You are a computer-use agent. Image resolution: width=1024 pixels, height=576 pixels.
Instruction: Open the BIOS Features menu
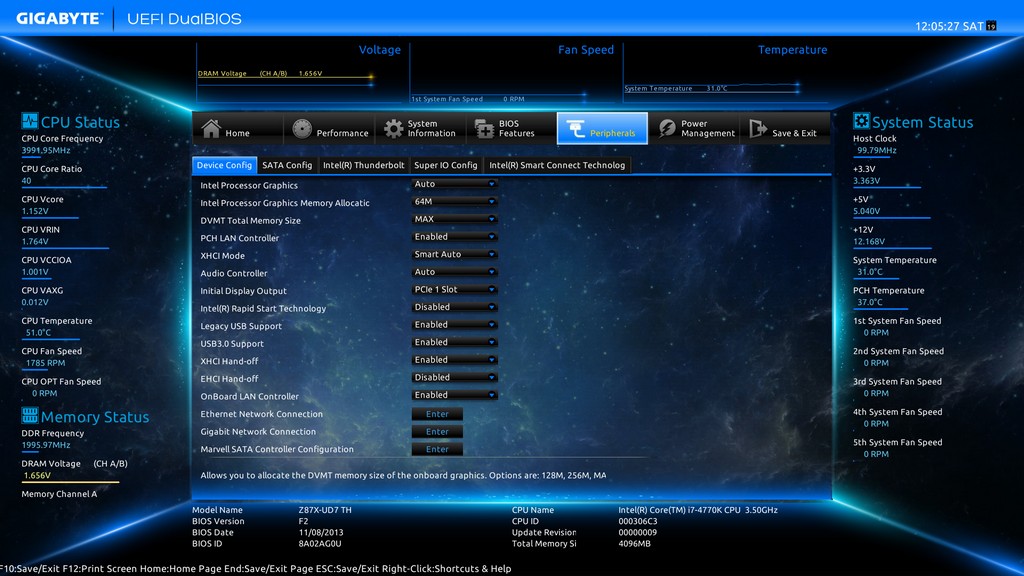coord(511,129)
